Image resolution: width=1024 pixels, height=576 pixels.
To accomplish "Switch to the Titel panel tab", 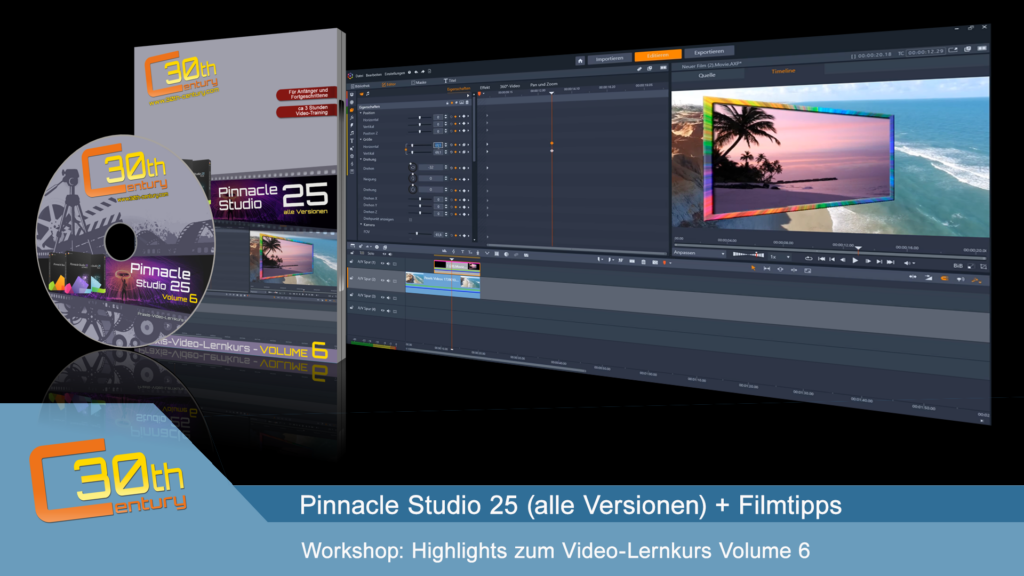I will (x=450, y=81).
